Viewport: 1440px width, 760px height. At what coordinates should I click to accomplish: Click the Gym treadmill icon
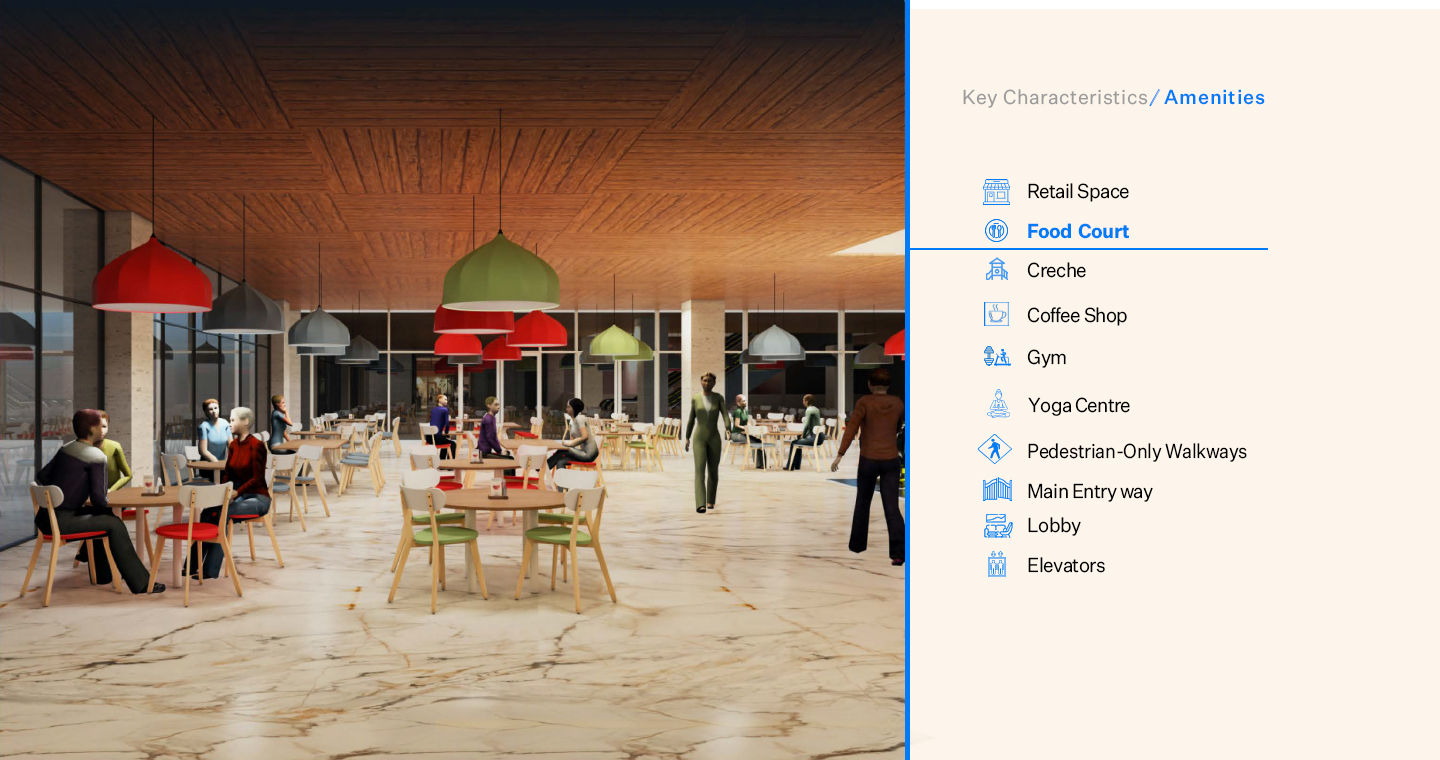(996, 357)
